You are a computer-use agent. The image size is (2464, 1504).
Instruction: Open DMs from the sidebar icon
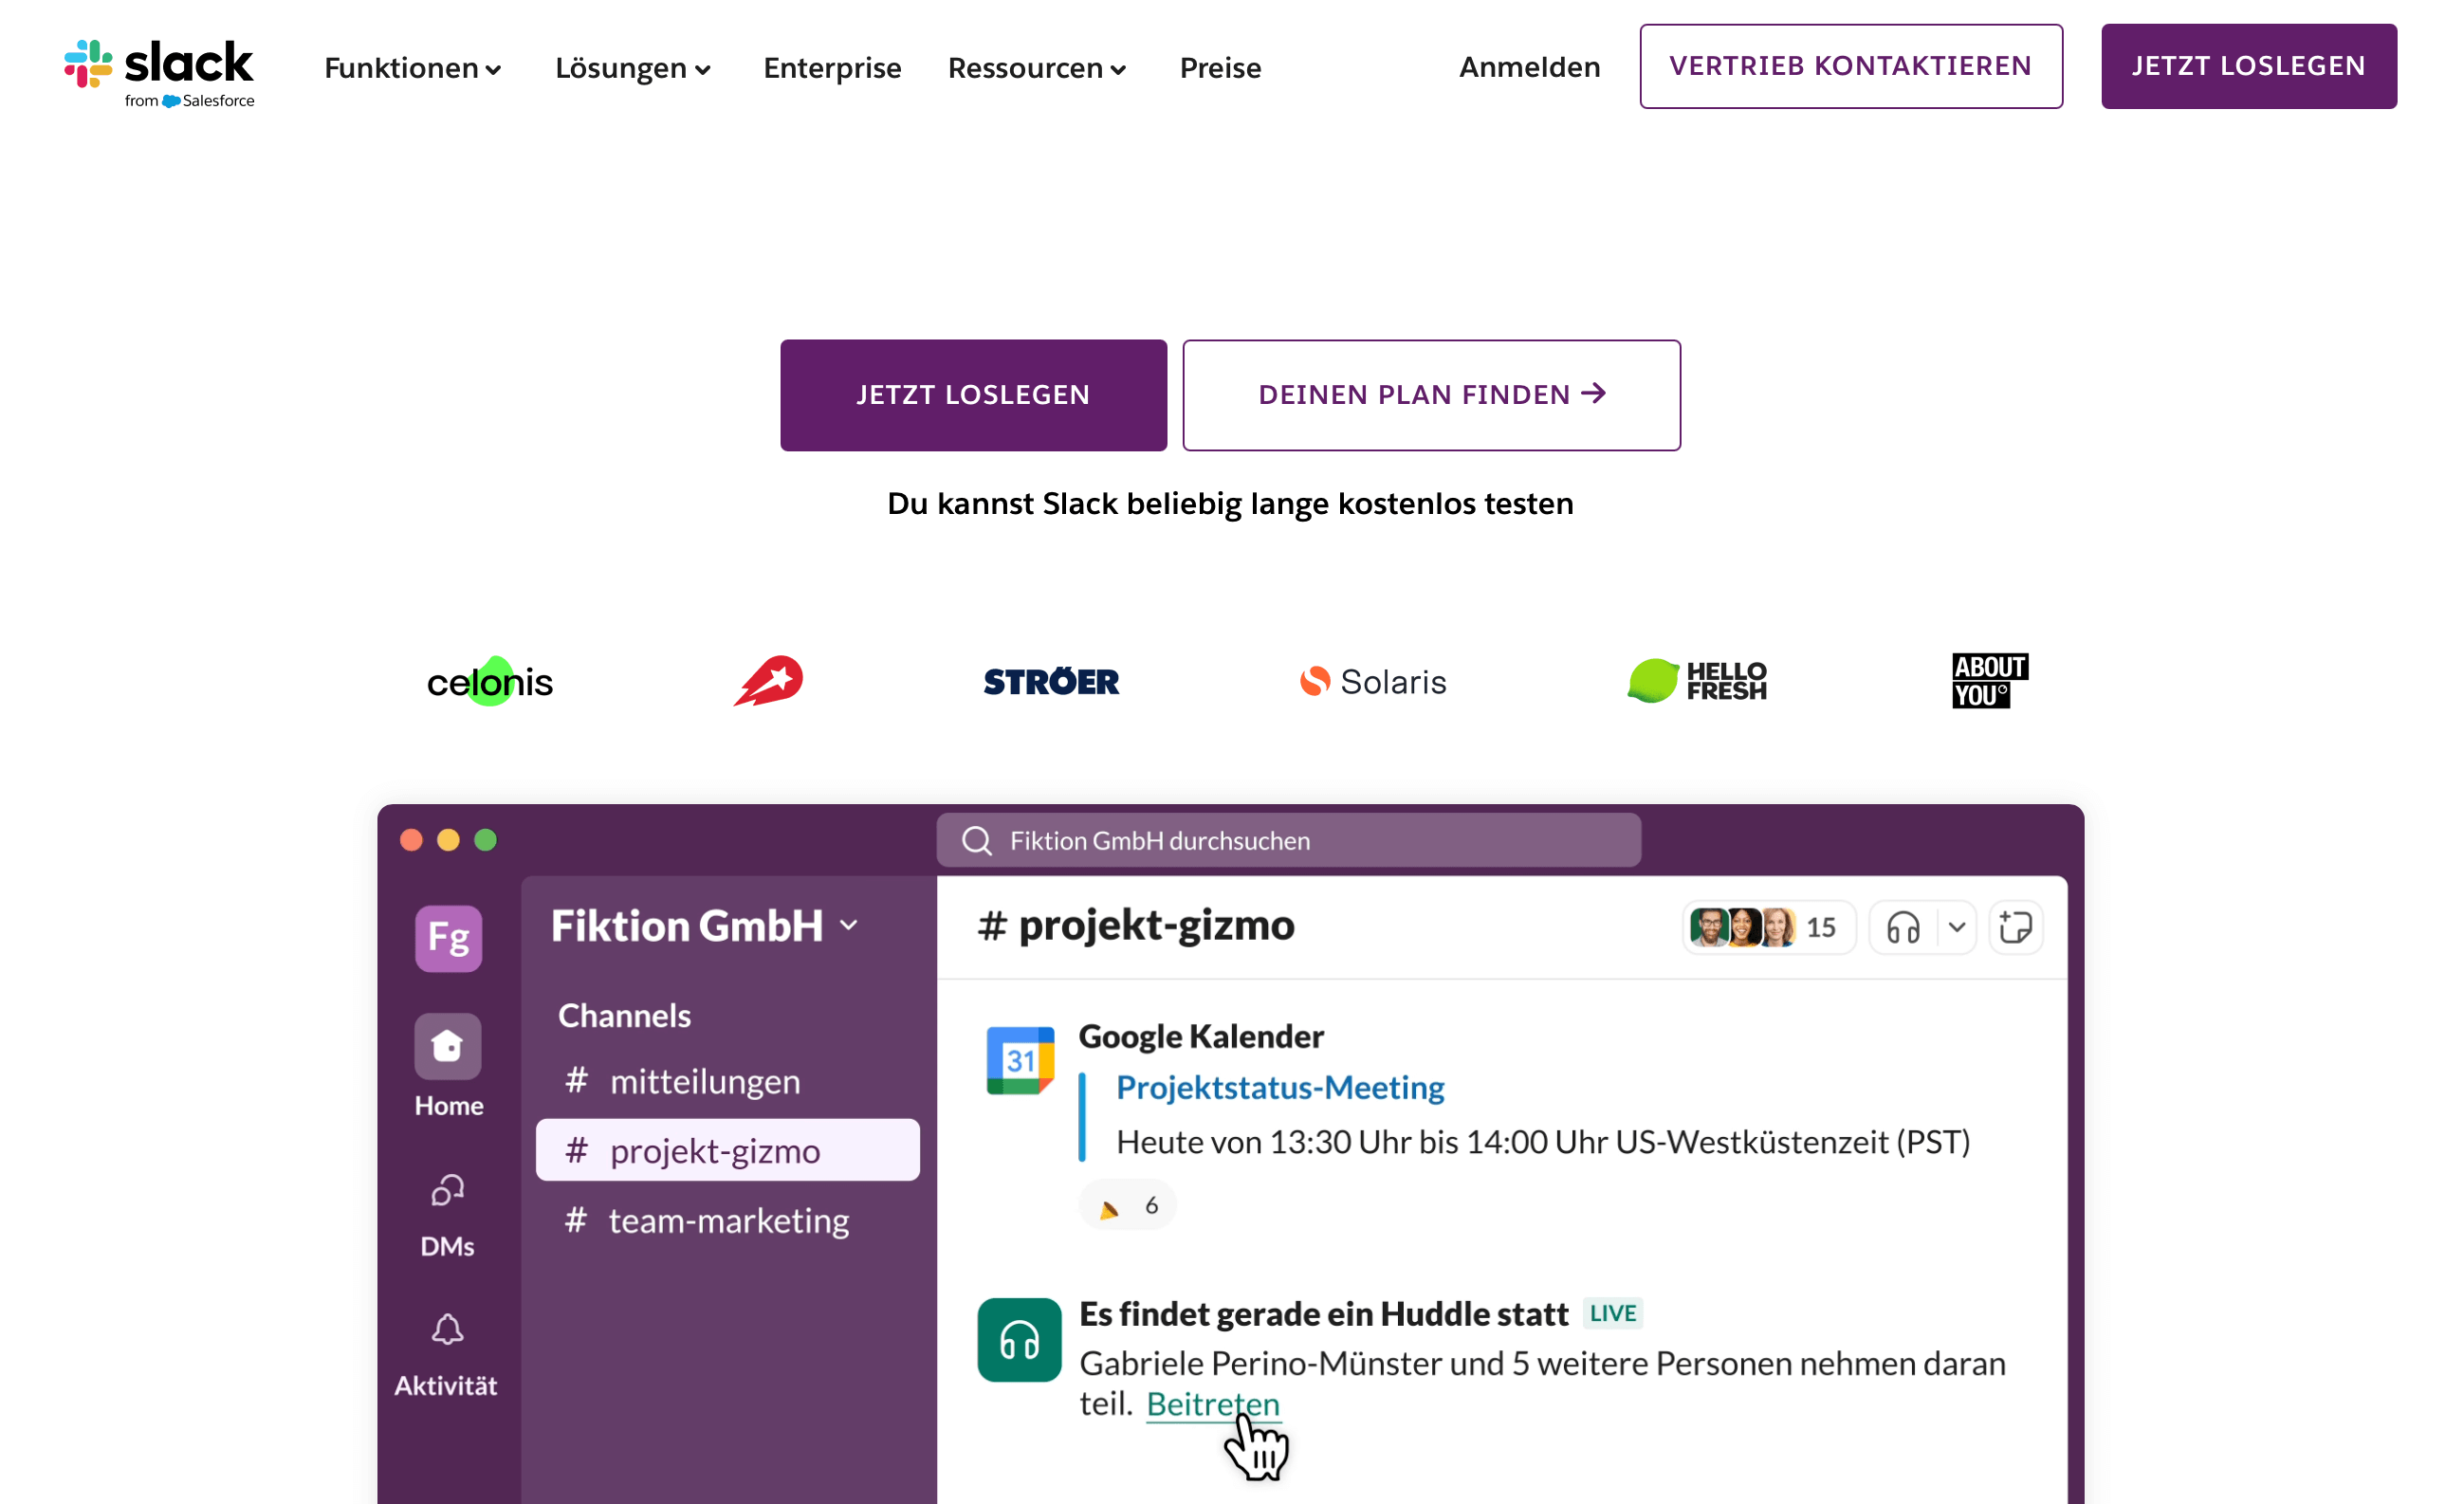coord(448,1190)
